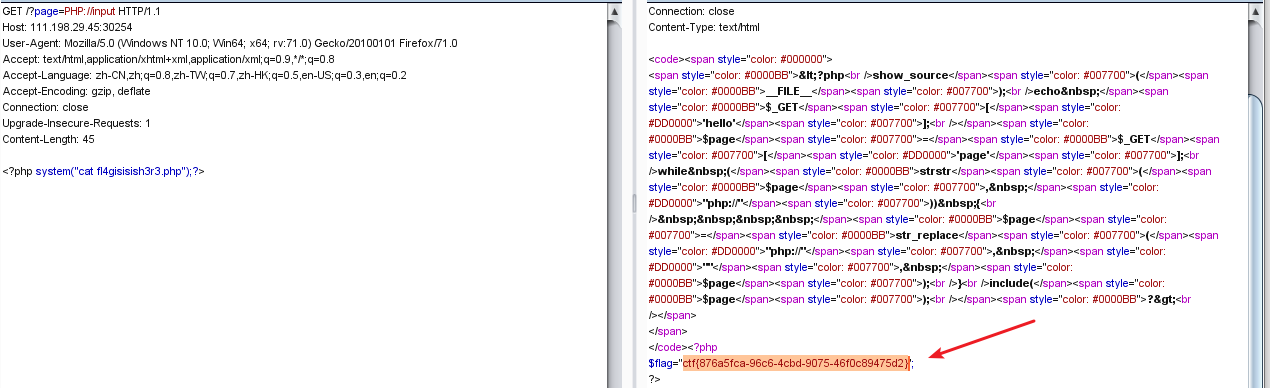Click the Upgrade-Insecure-Requests: 1 header
Viewport: 1270px width, 388px height.
(77, 123)
